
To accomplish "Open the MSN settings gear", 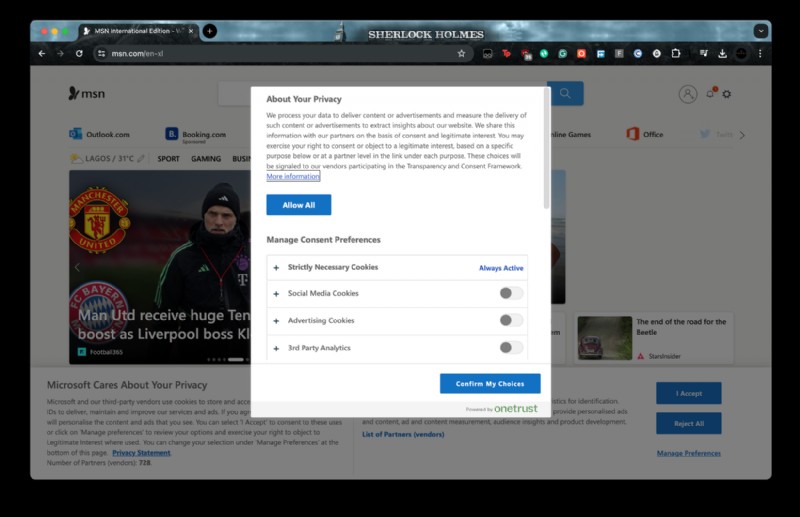I will point(727,94).
